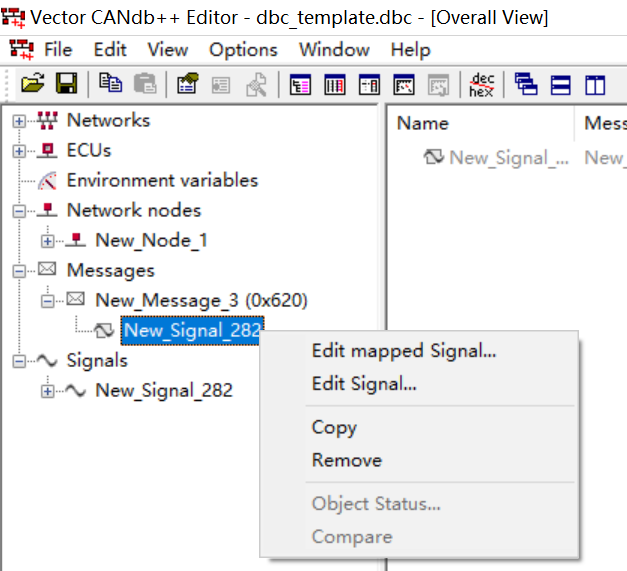The image size is (627, 571).
Task: Collapse the Network nodes branch
Action: (19, 211)
